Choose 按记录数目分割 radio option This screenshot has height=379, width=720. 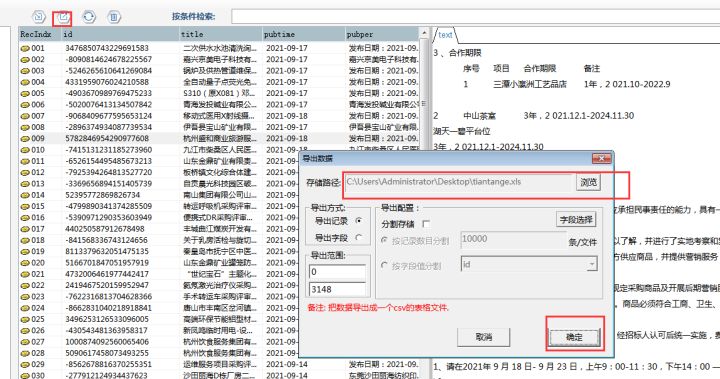click(x=384, y=240)
